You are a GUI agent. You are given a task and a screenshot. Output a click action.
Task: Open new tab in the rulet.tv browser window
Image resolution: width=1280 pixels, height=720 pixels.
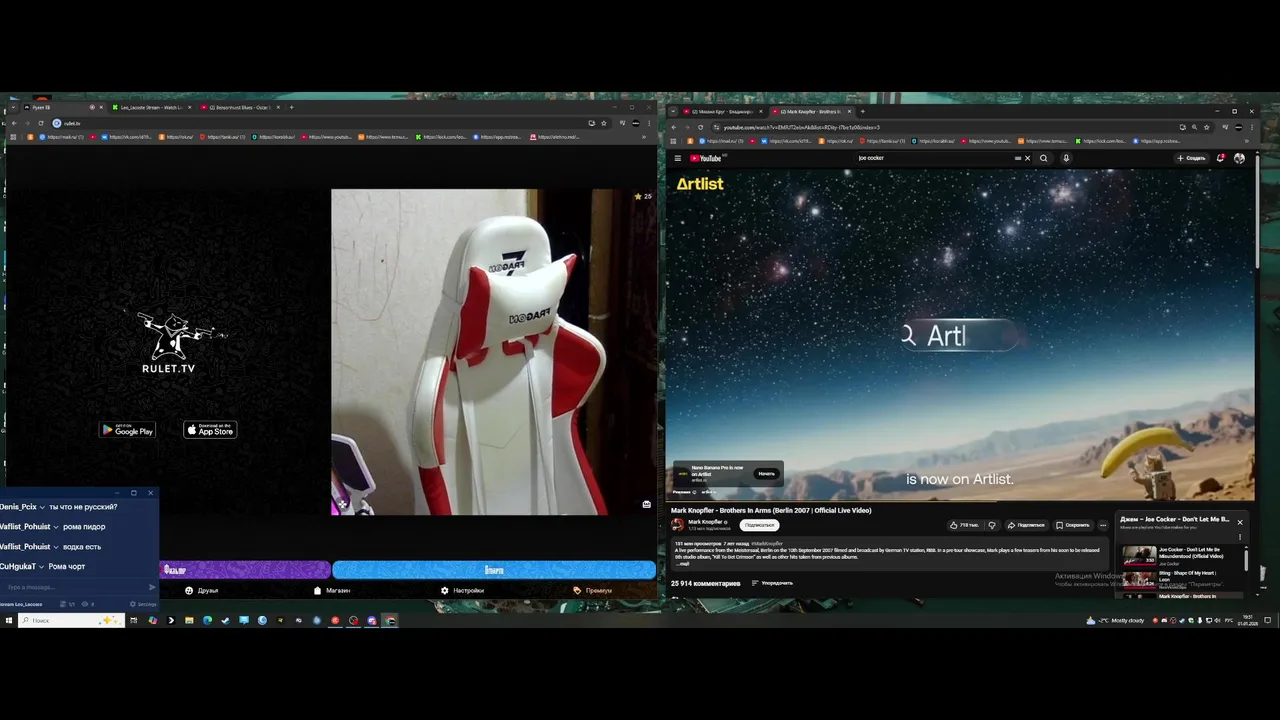click(291, 107)
